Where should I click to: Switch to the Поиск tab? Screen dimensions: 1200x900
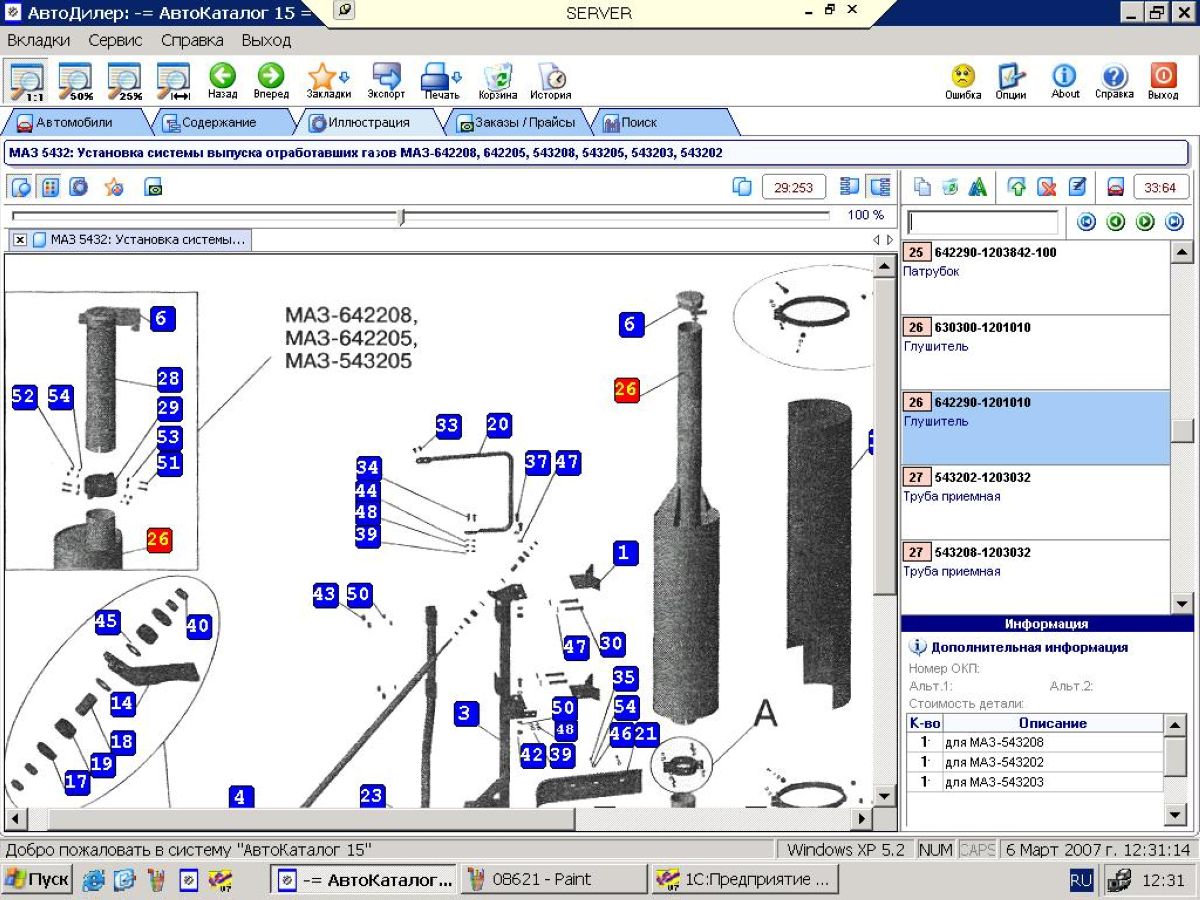(639, 123)
